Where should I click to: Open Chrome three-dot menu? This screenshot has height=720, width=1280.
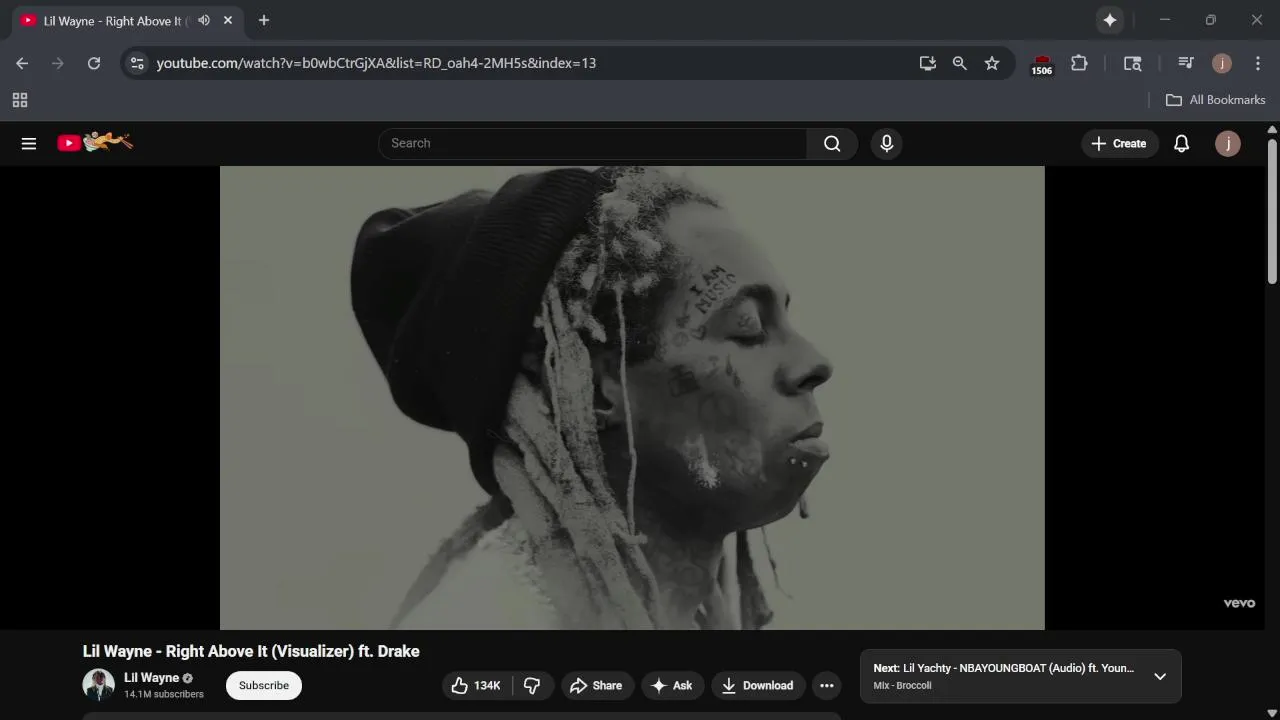click(x=1258, y=63)
